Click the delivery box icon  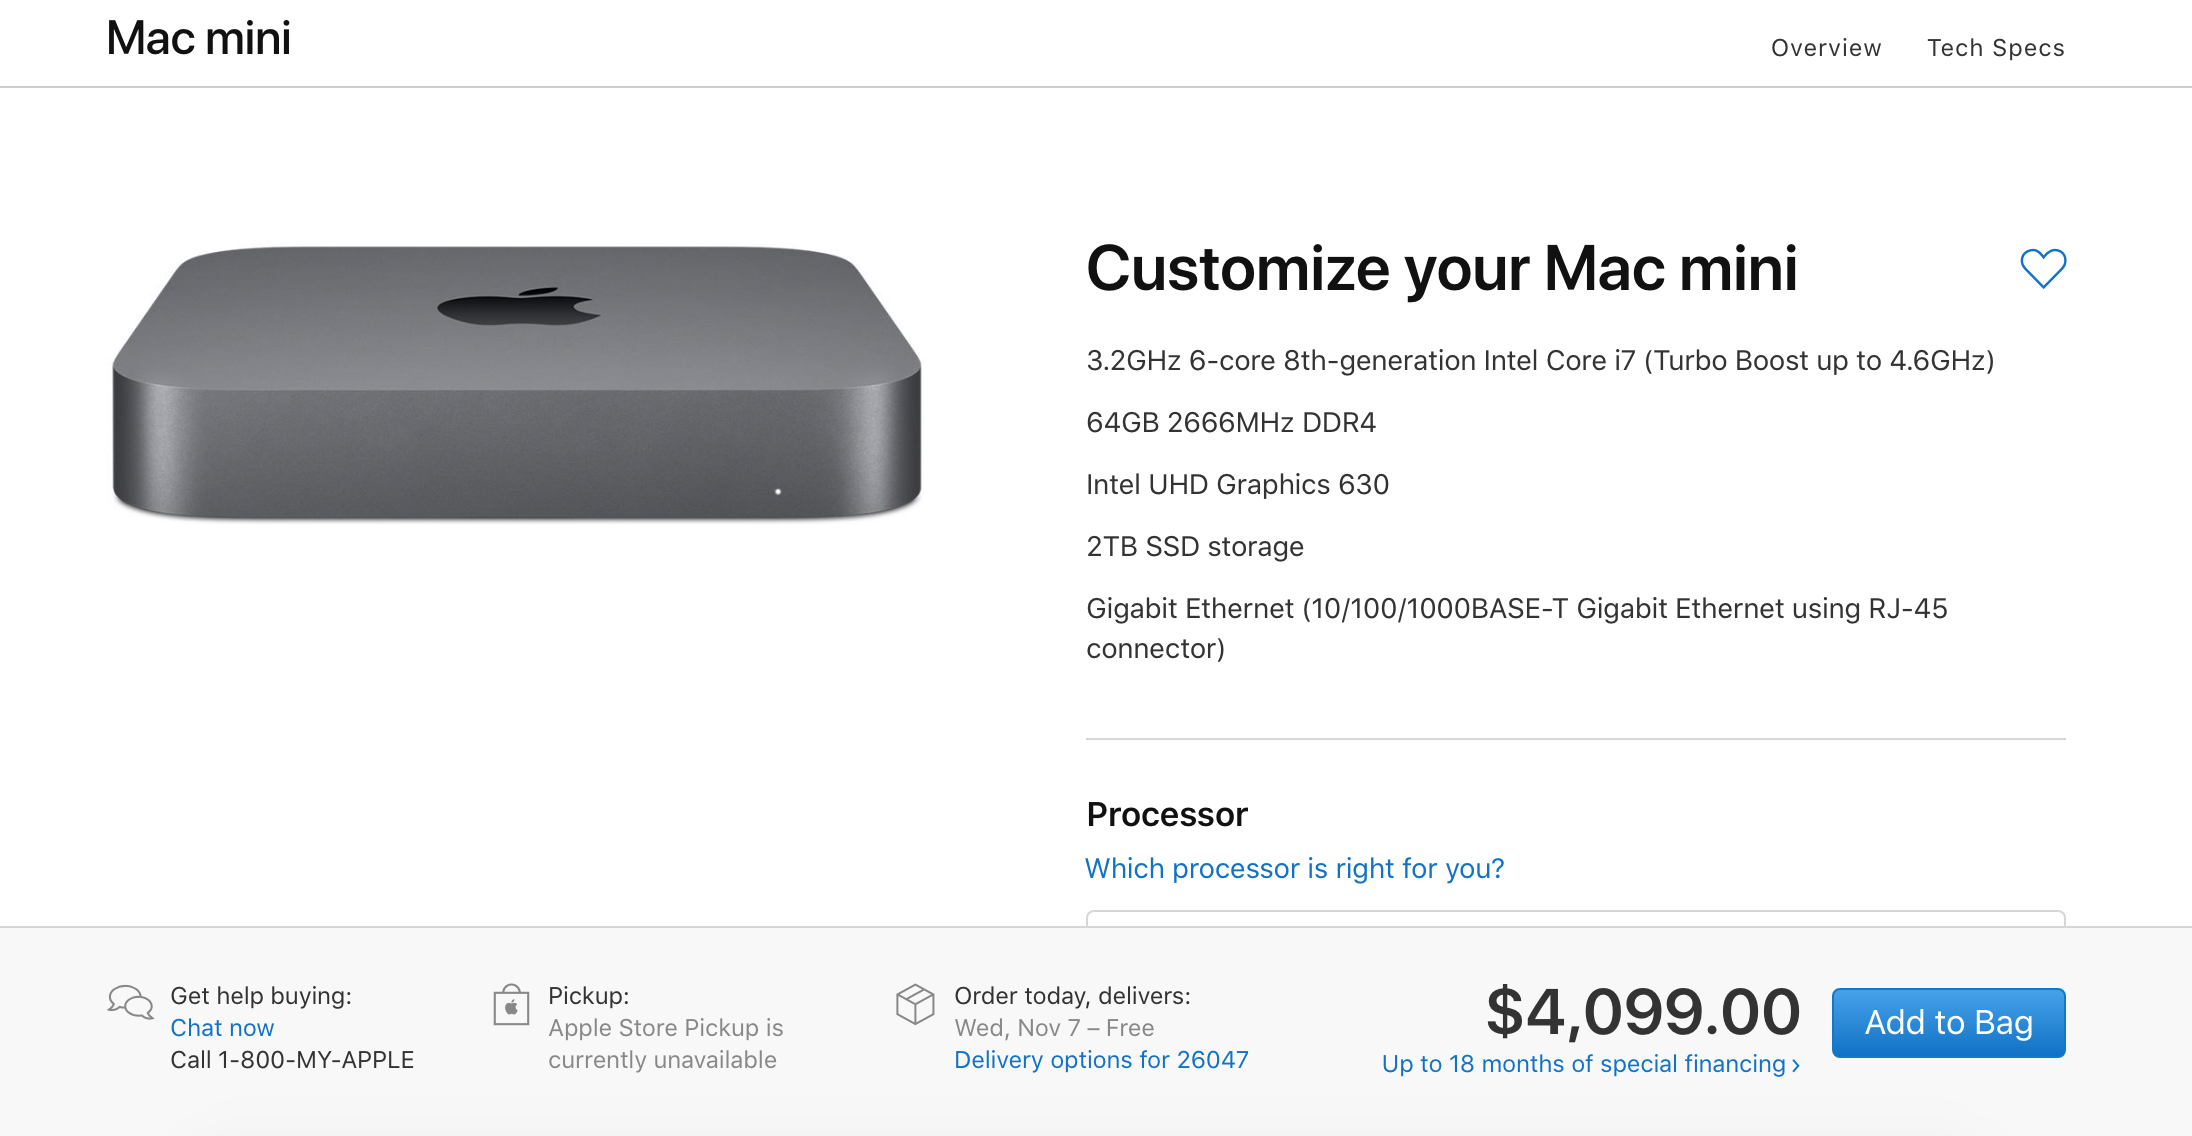coord(914,1004)
